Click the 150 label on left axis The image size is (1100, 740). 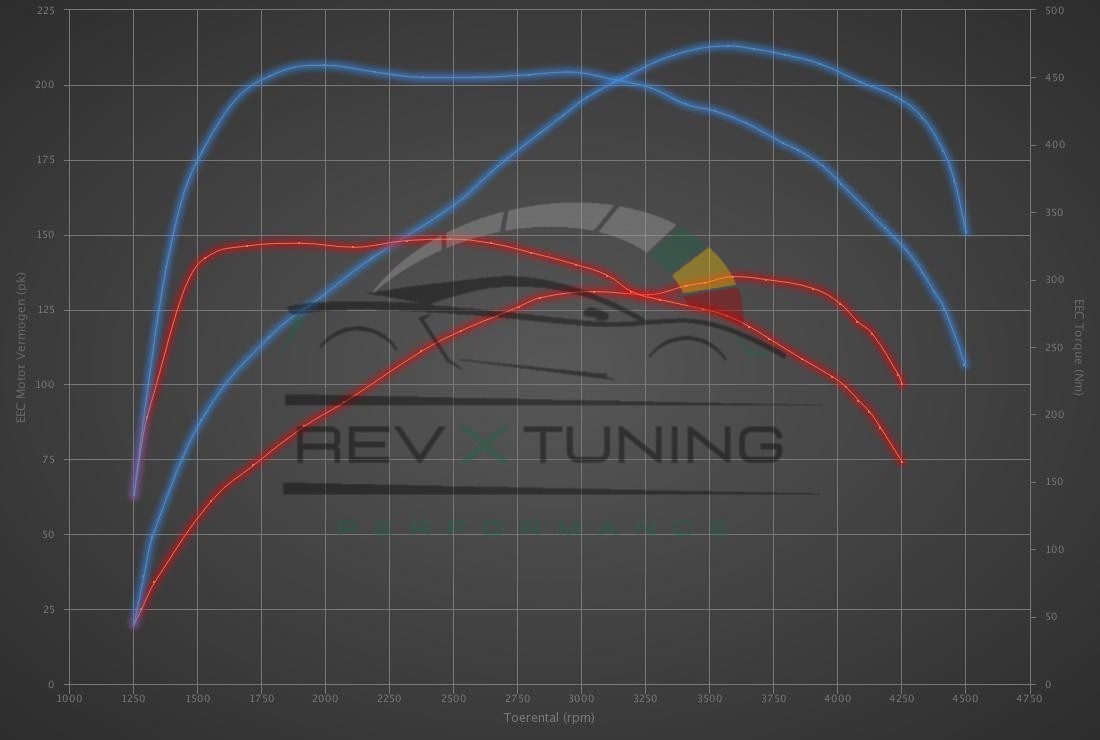click(x=46, y=235)
